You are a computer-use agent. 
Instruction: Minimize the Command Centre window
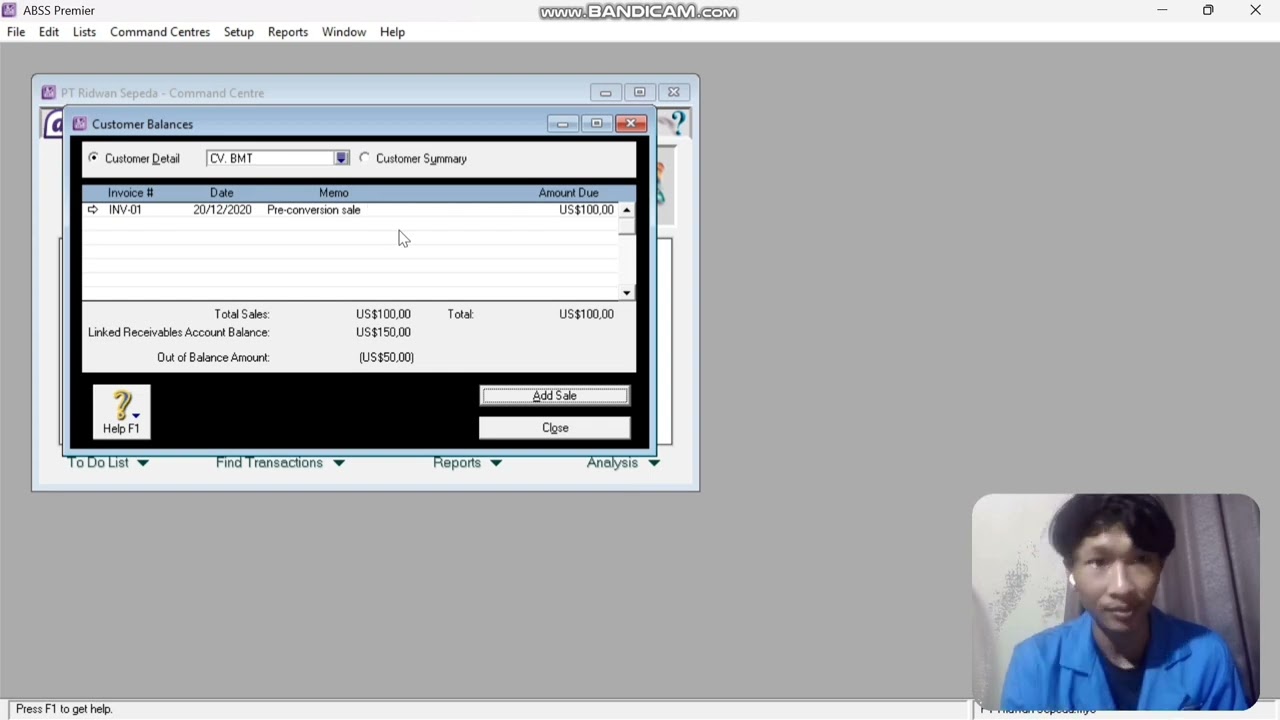coord(605,92)
